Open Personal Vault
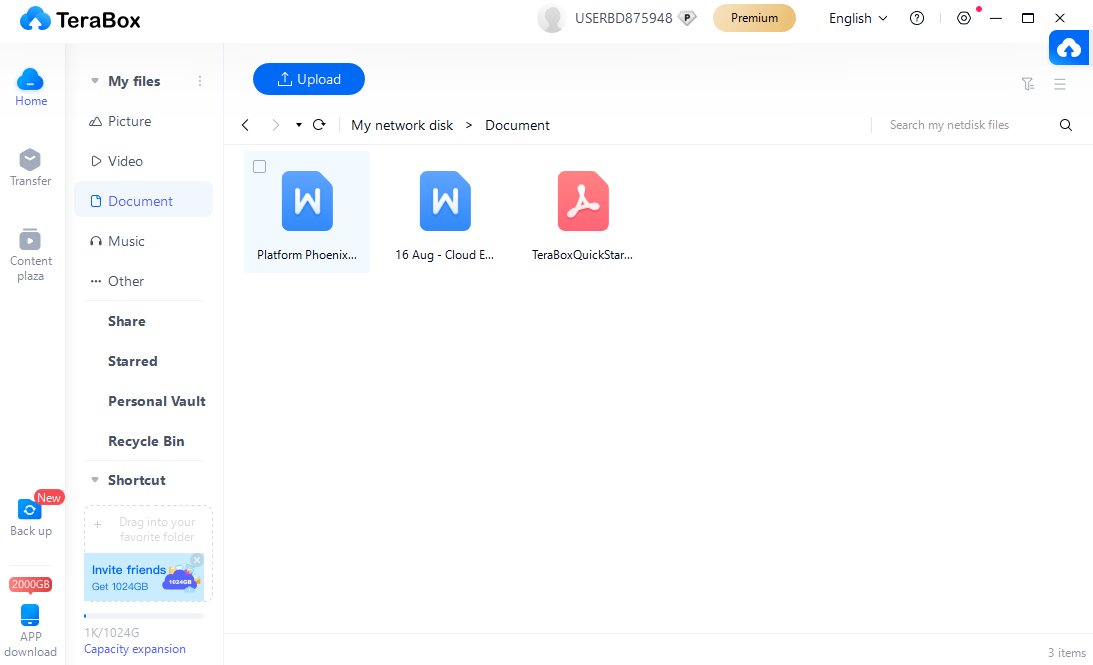This screenshot has height=665, width=1093. click(x=157, y=402)
